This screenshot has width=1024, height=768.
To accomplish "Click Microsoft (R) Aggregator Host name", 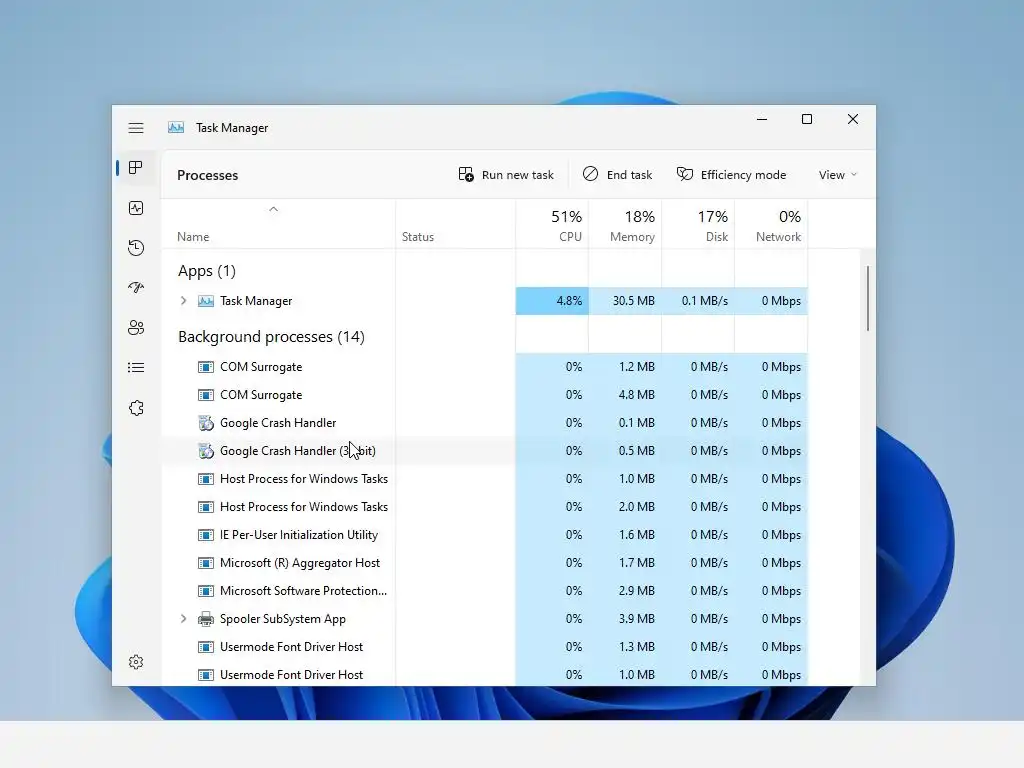I will (300, 563).
